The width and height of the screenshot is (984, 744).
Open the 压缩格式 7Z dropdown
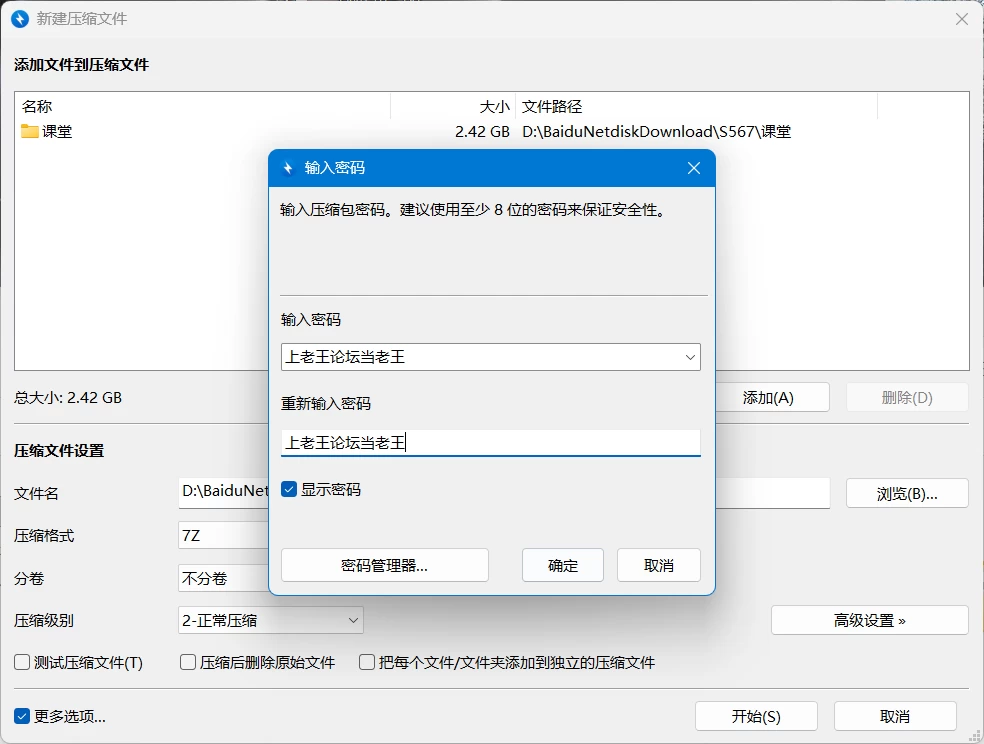pyautogui.click(x=223, y=535)
